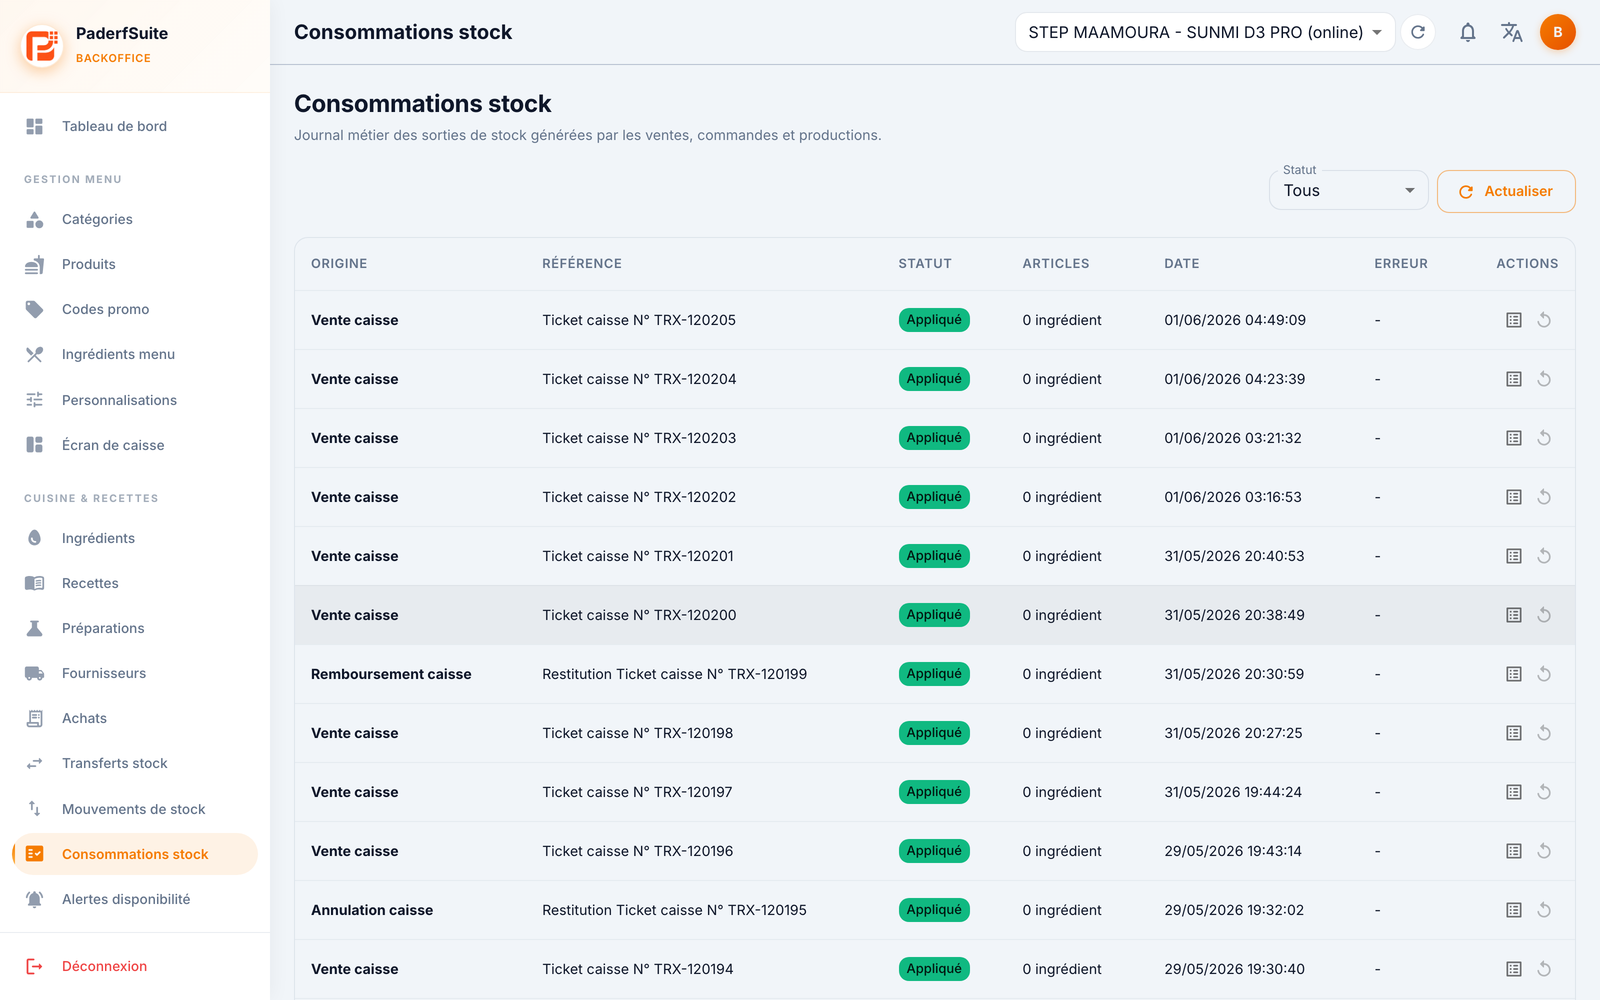
Task: Click retry icon for TRX-120203 row
Action: (x=1544, y=438)
